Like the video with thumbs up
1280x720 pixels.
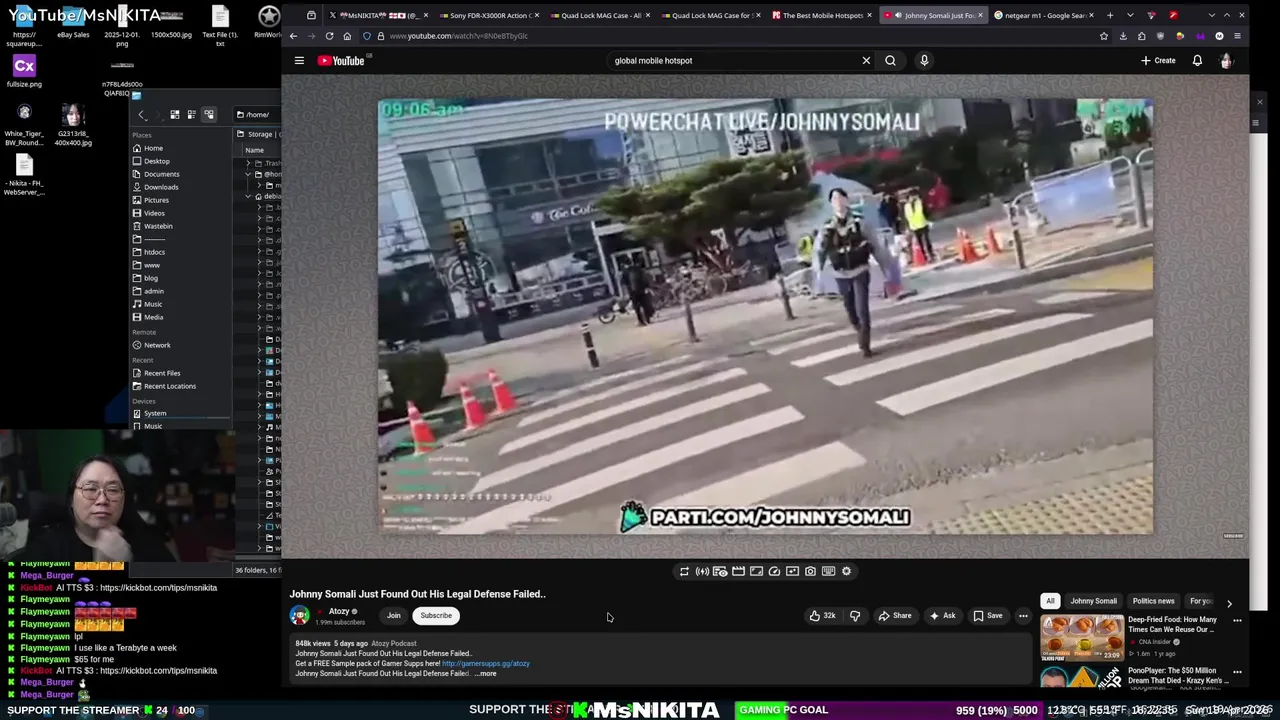point(822,616)
